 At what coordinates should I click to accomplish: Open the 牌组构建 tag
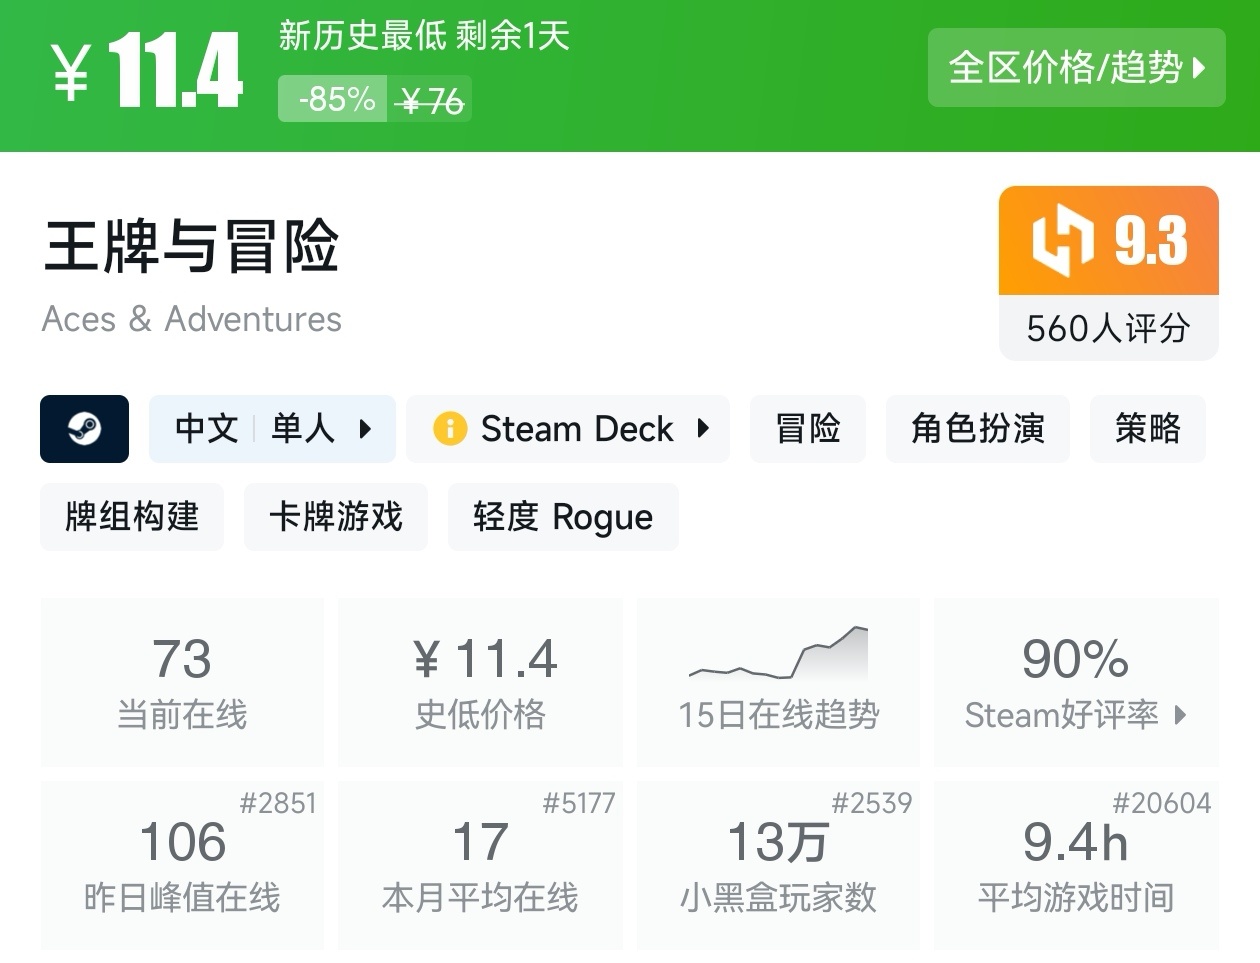(x=132, y=517)
